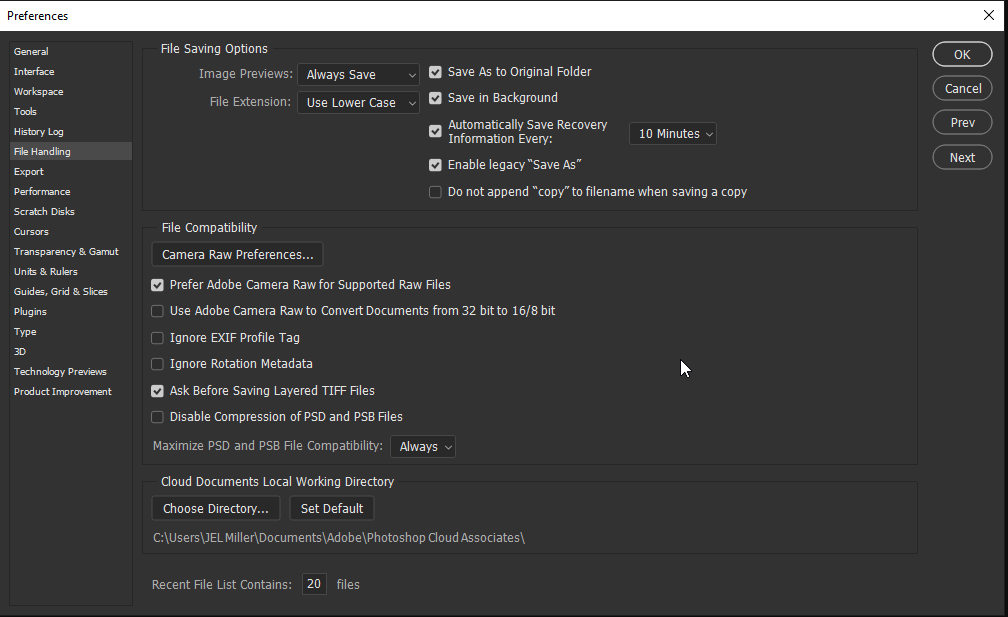Enable Disable Compression of PSD and PSB Files
Screen dimensions: 1008x617
[x=157, y=417]
